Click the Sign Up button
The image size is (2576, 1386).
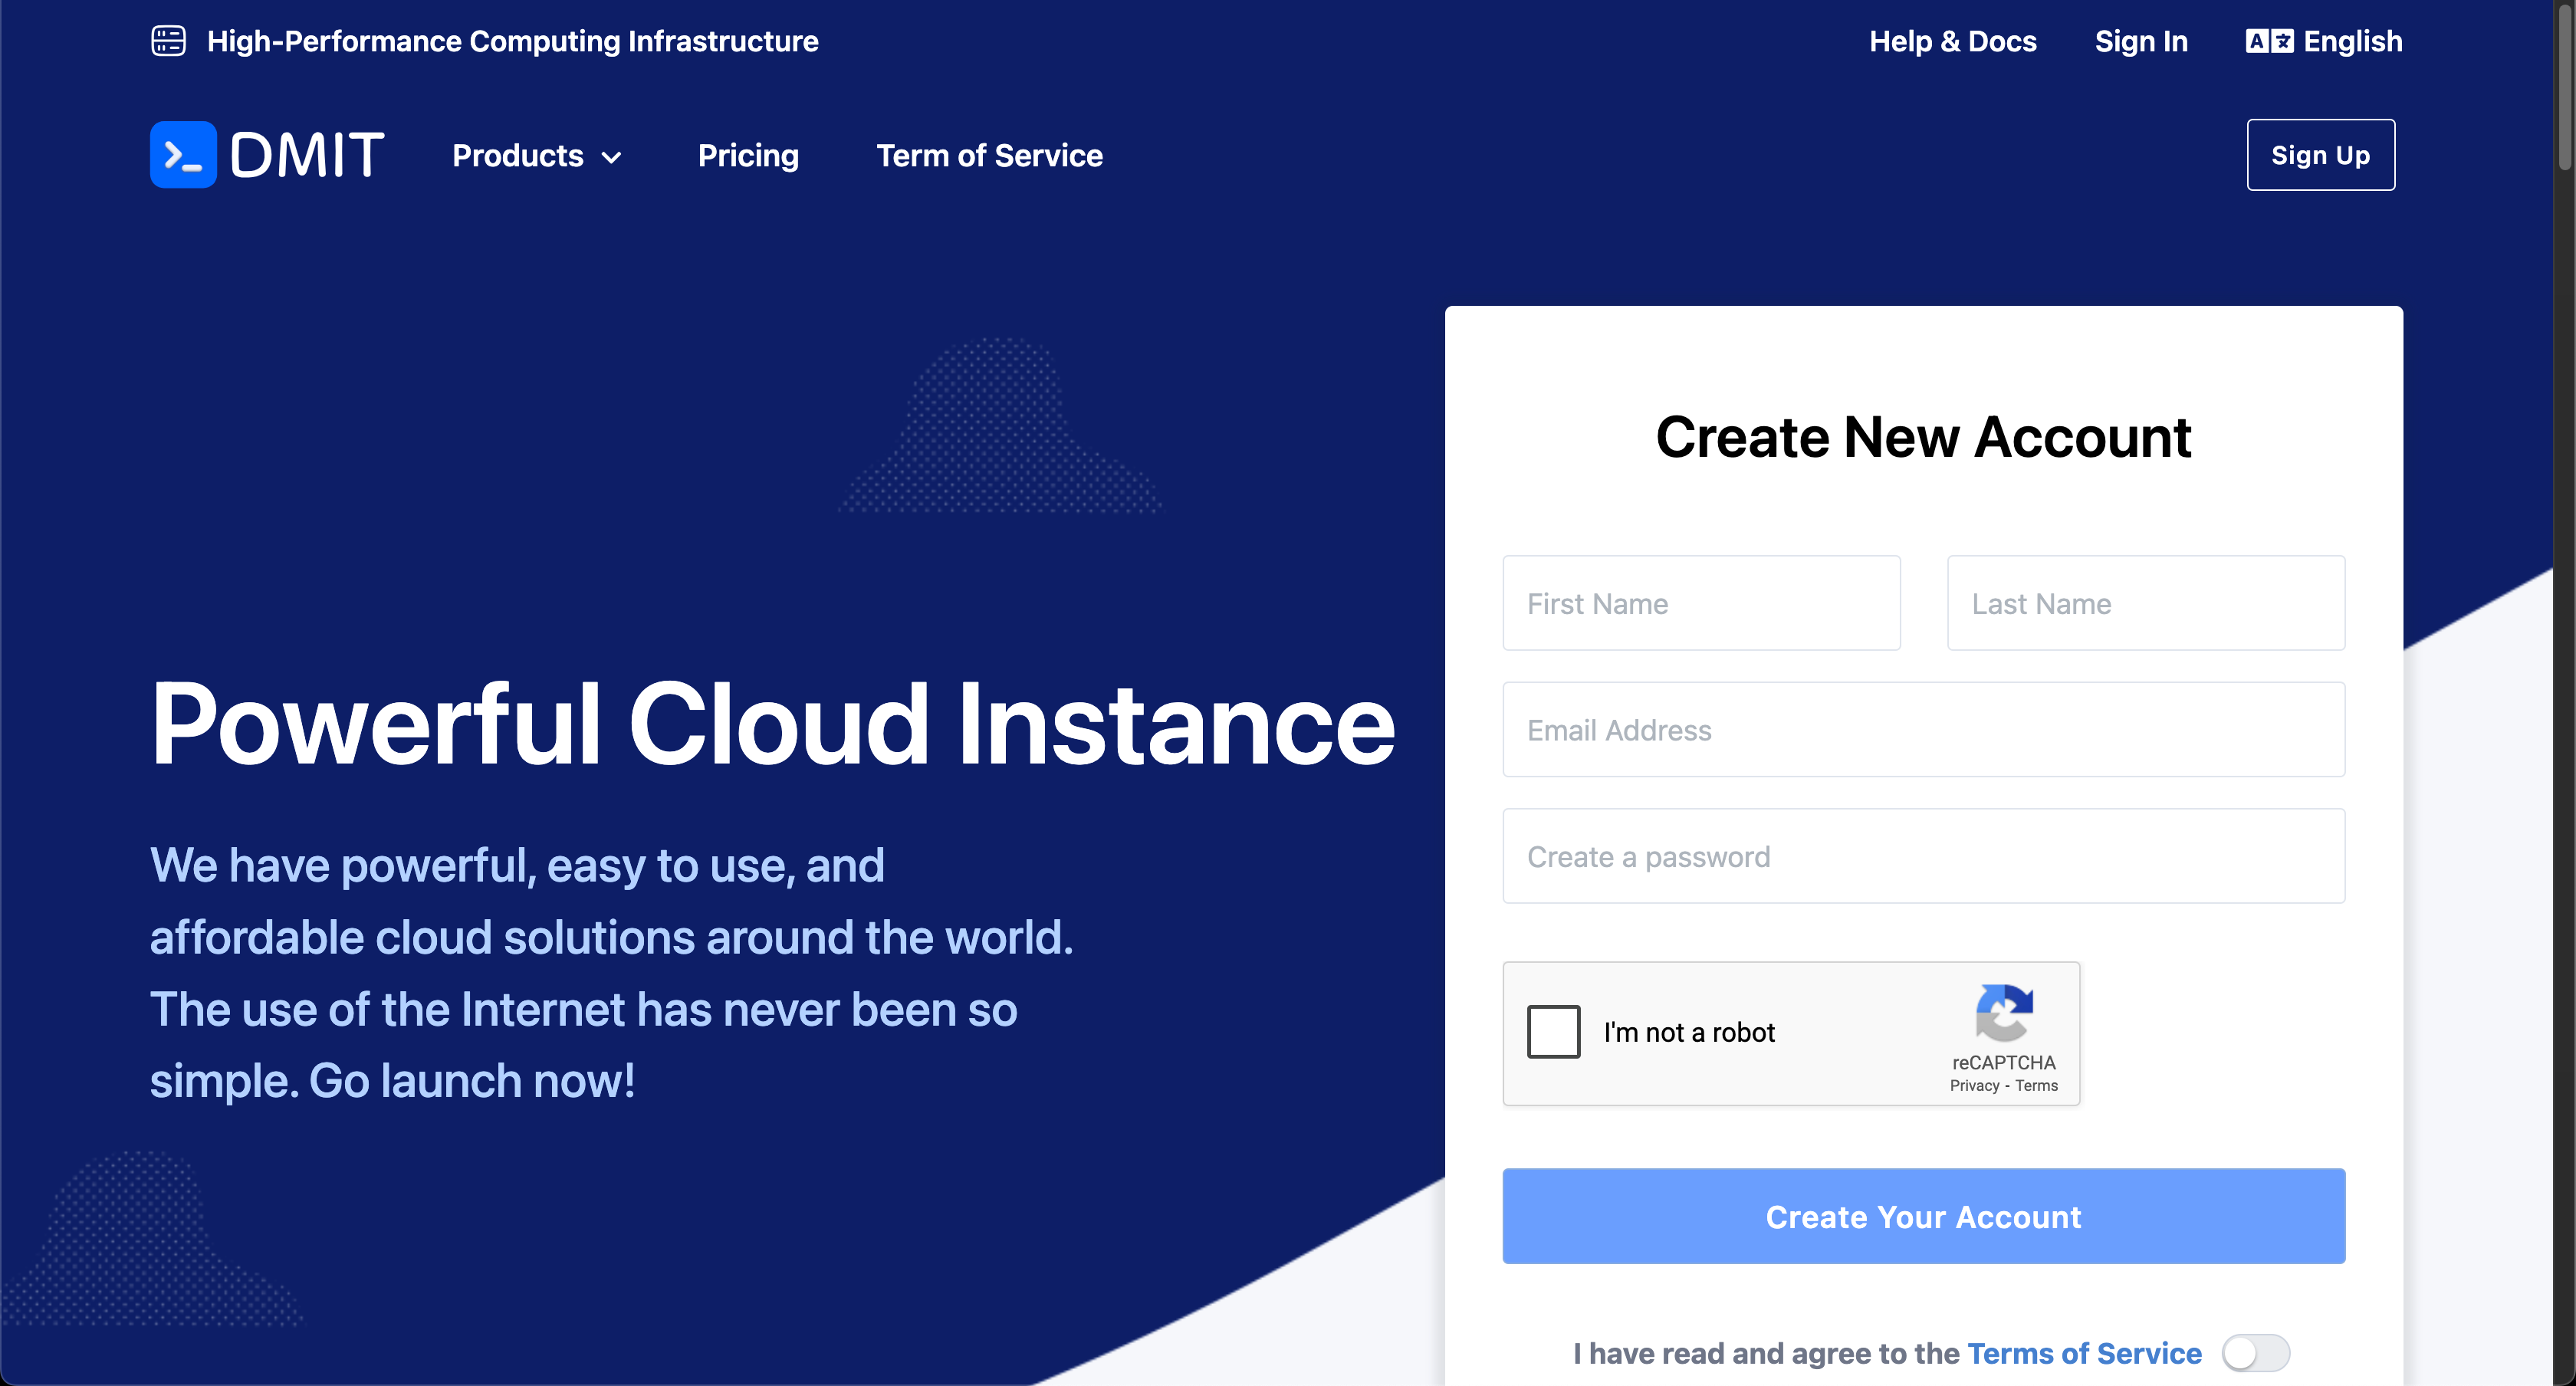click(2320, 155)
